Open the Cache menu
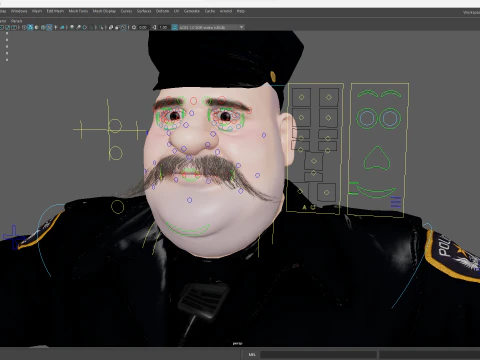This screenshot has width=480, height=360. 210,11
